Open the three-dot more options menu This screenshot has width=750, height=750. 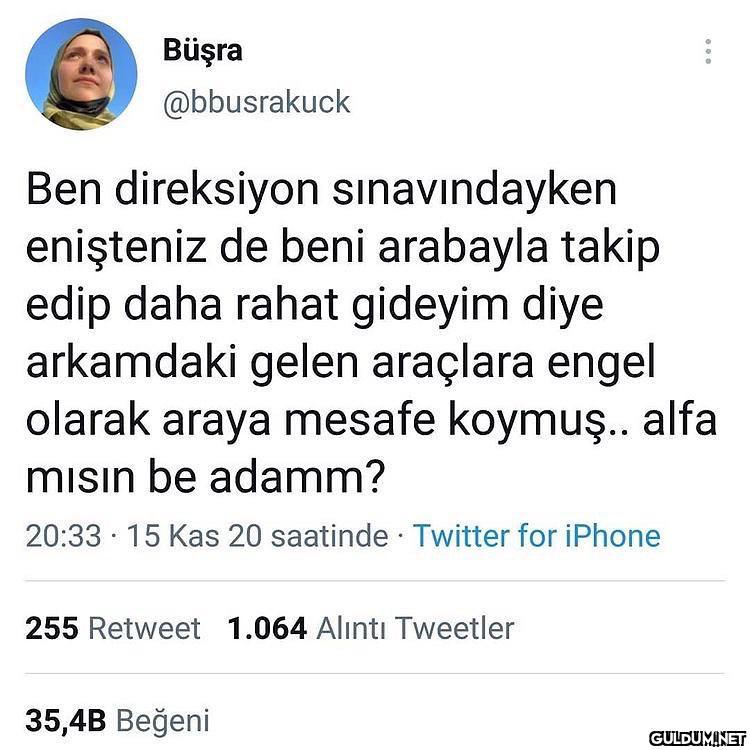pyautogui.click(x=708, y=51)
